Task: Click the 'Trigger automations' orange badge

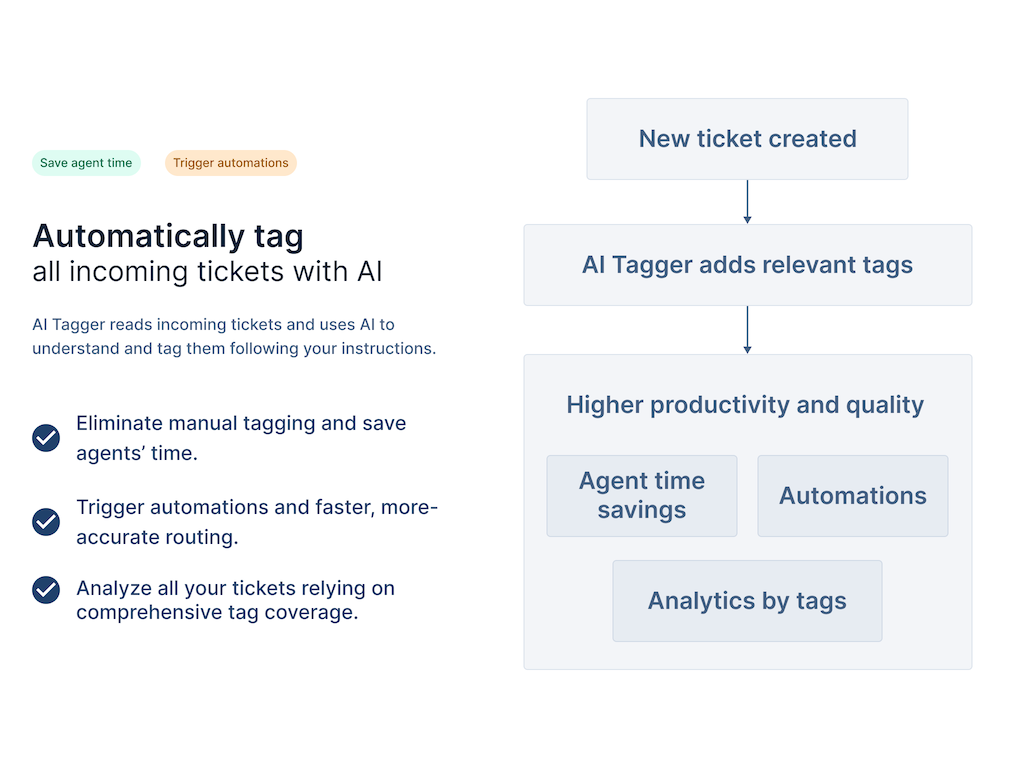Action: pos(230,163)
